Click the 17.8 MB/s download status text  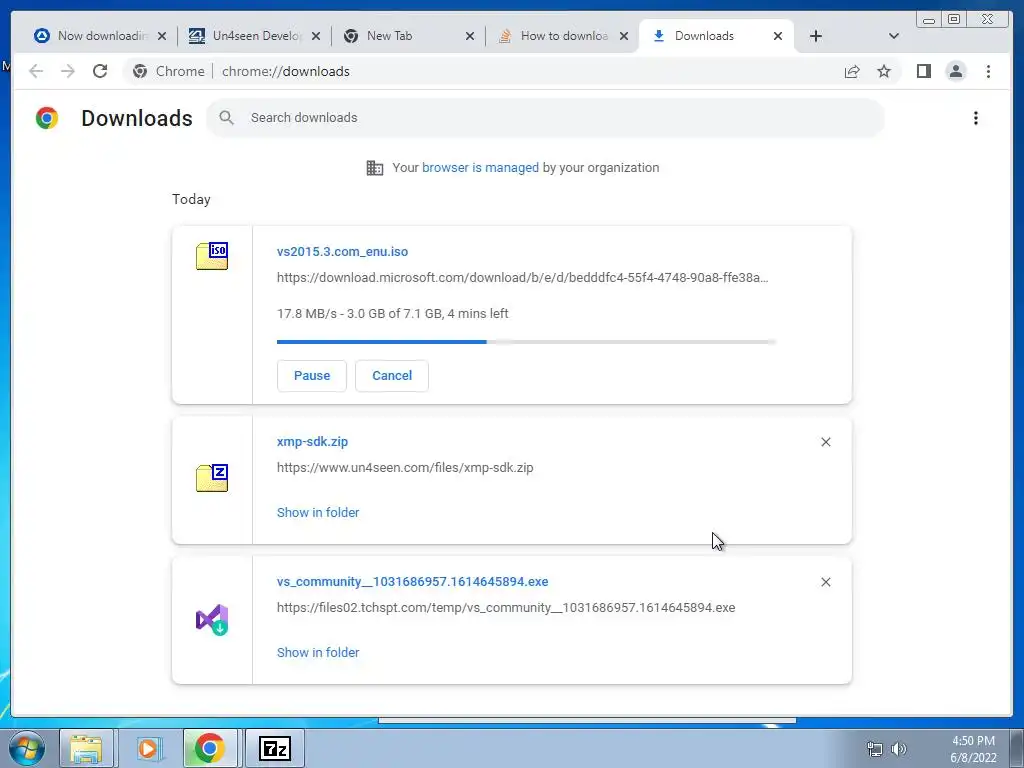[392, 313]
